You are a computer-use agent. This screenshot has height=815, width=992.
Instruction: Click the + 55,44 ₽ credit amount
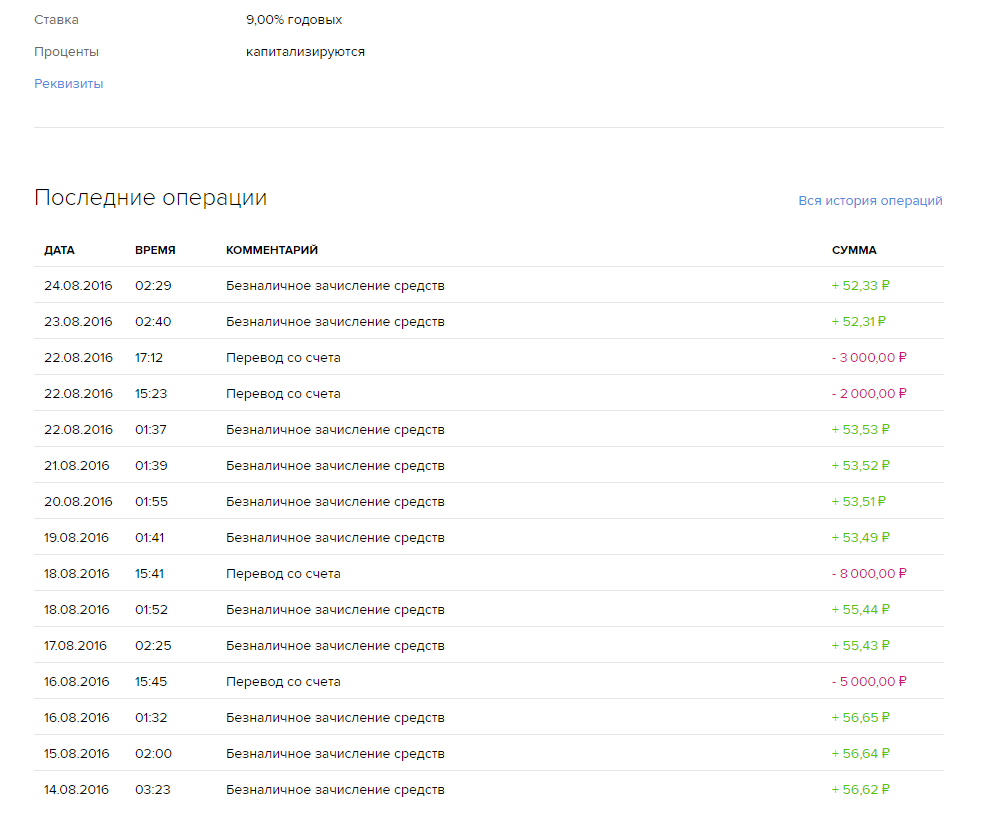point(860,610)
